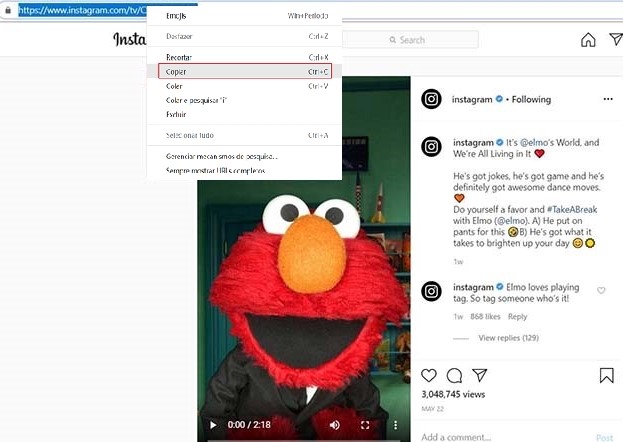Viewport: 623px width, 442px height.
Task: Enter fullscreen on the video
Action: [365, 425]
